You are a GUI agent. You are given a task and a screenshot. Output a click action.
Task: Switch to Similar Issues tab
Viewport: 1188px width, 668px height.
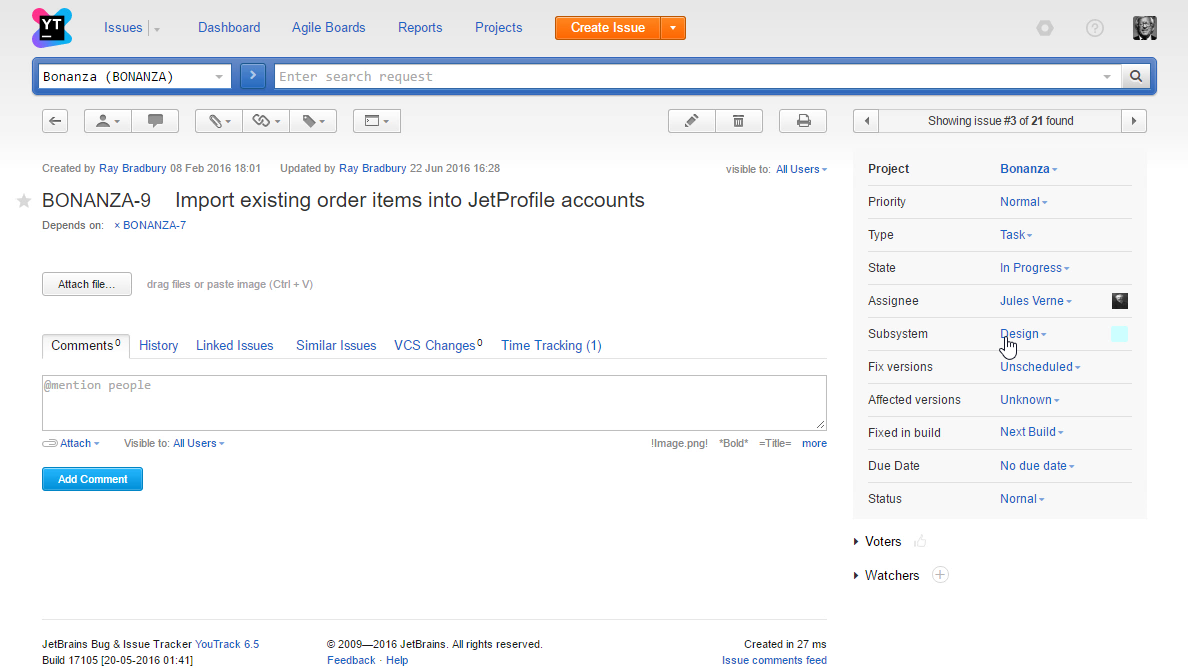336,346
